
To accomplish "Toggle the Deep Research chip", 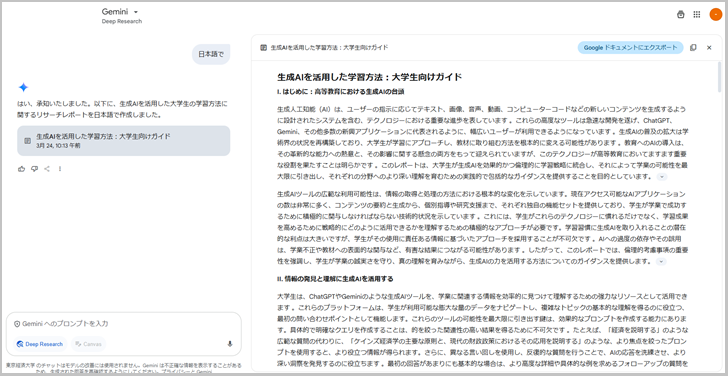I will coord(40,344).
